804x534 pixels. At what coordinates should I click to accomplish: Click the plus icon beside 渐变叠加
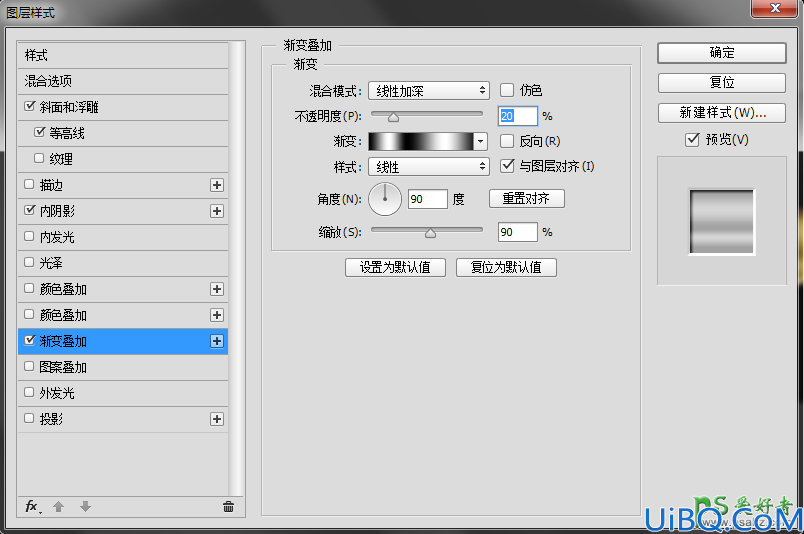217,341
